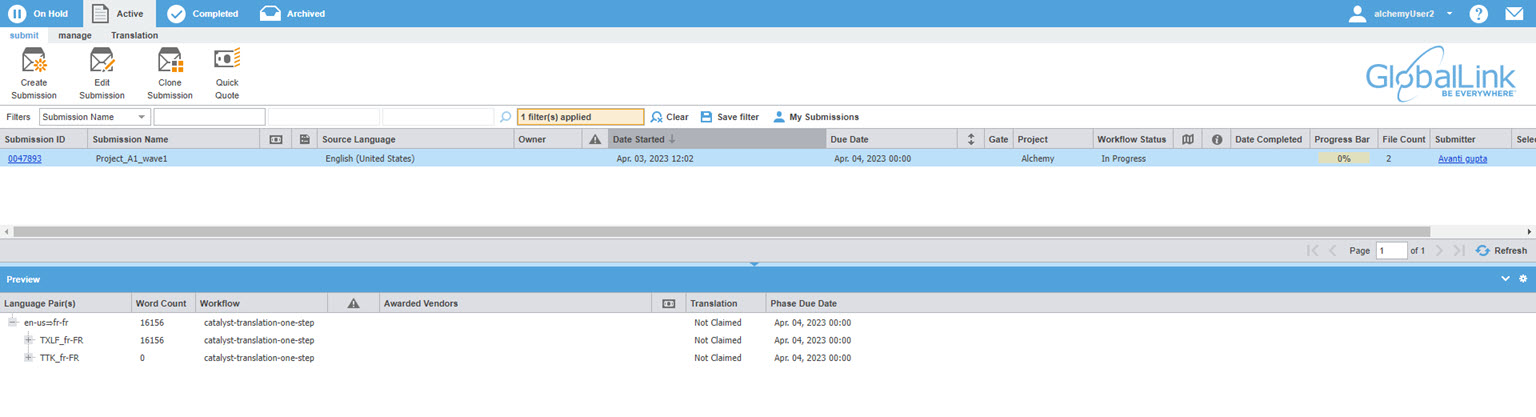1536x417 pixels.
Task: Open the Edit Submission tool
Action: coord(102,62)
